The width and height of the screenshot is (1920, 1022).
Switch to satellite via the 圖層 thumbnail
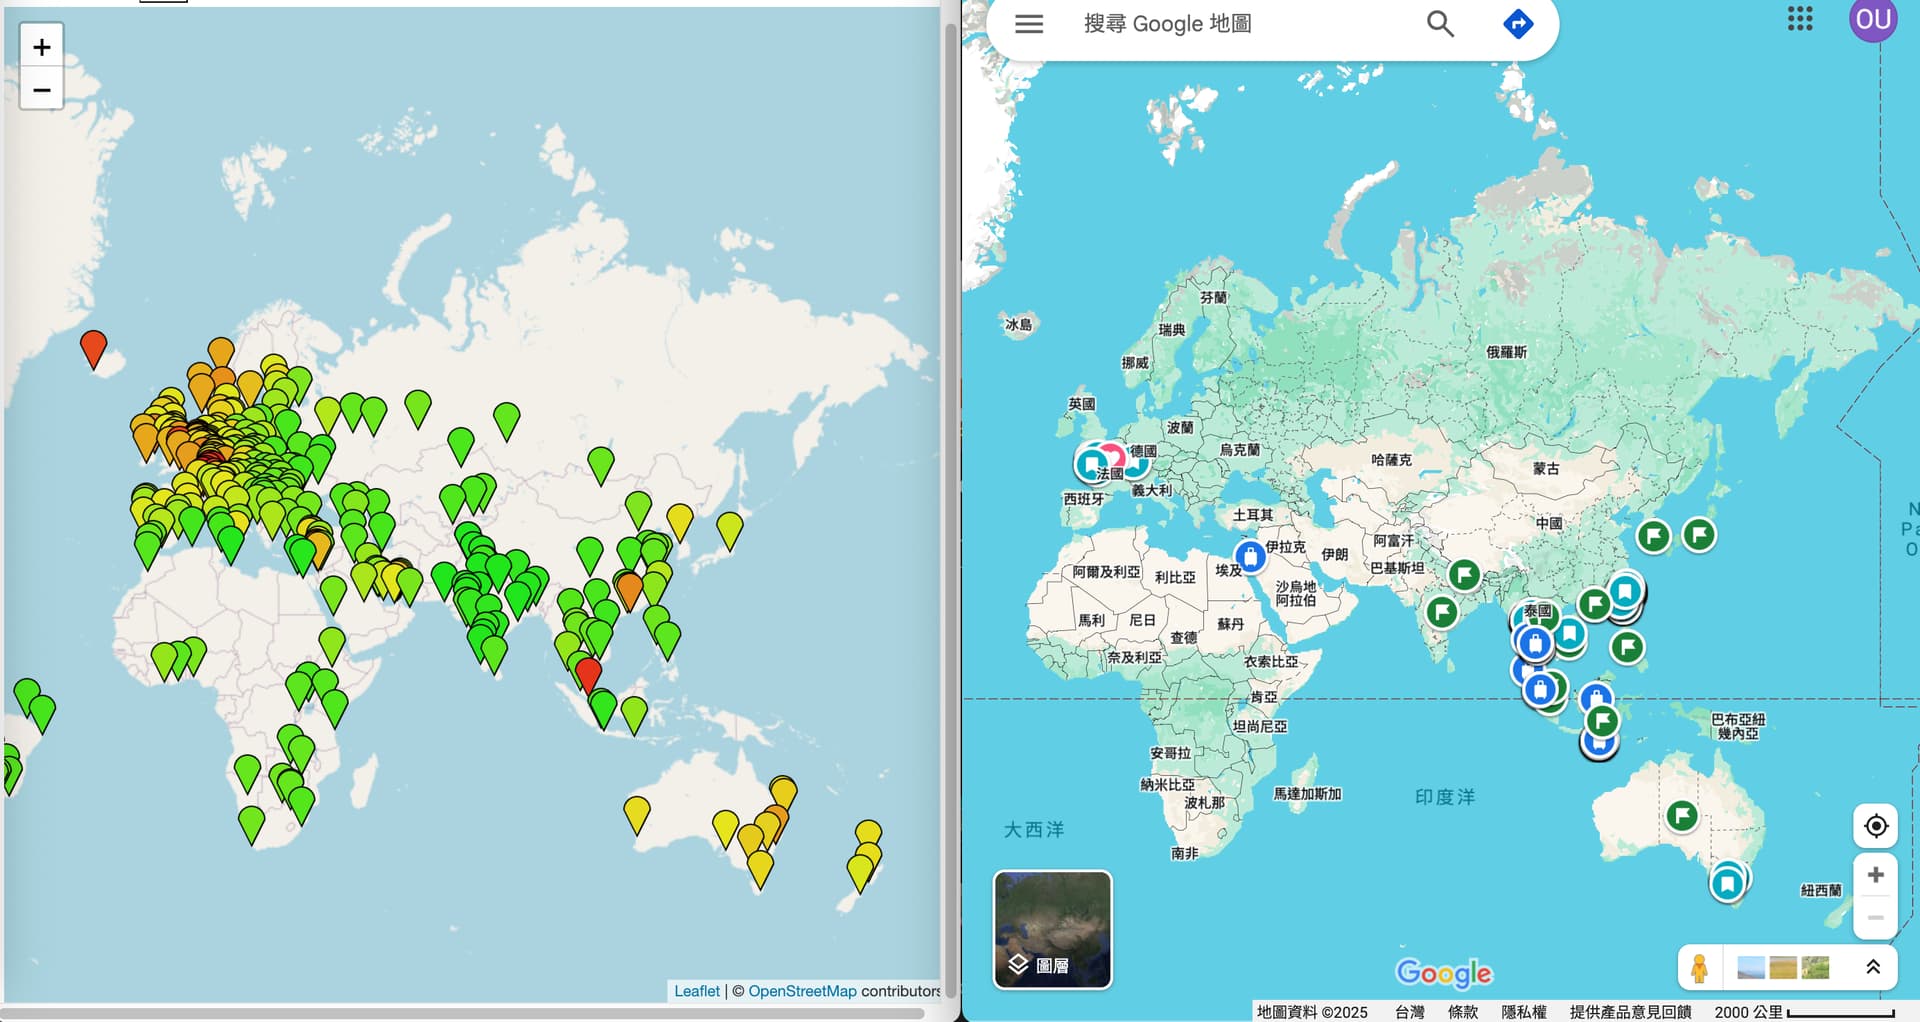click(1052, 930)
